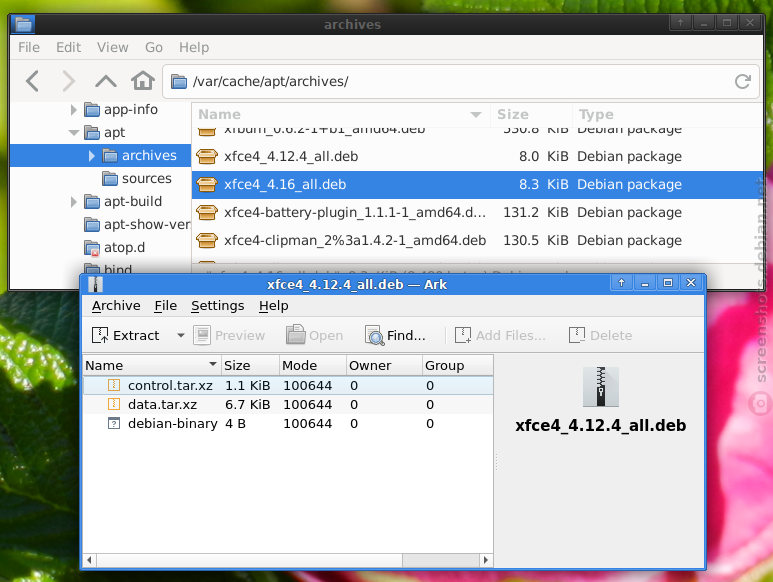Click the Ark window title bar icon
The image size is (773, 582).
pos(95,284)
